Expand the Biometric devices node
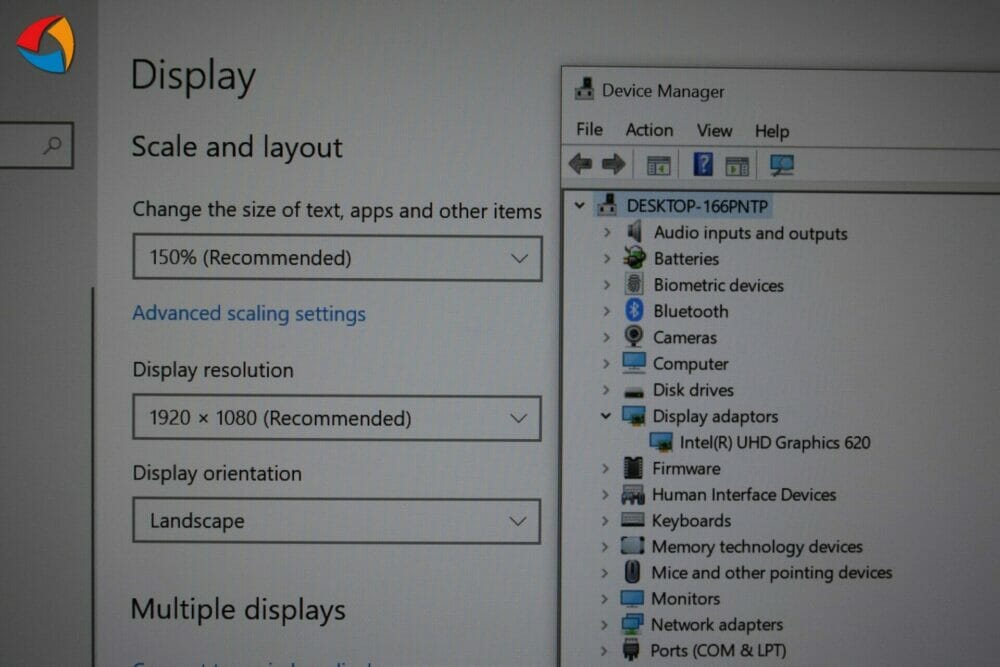The width and height of the screenshot is (1000, 667). pyautogui.click(x=607, y=284)
